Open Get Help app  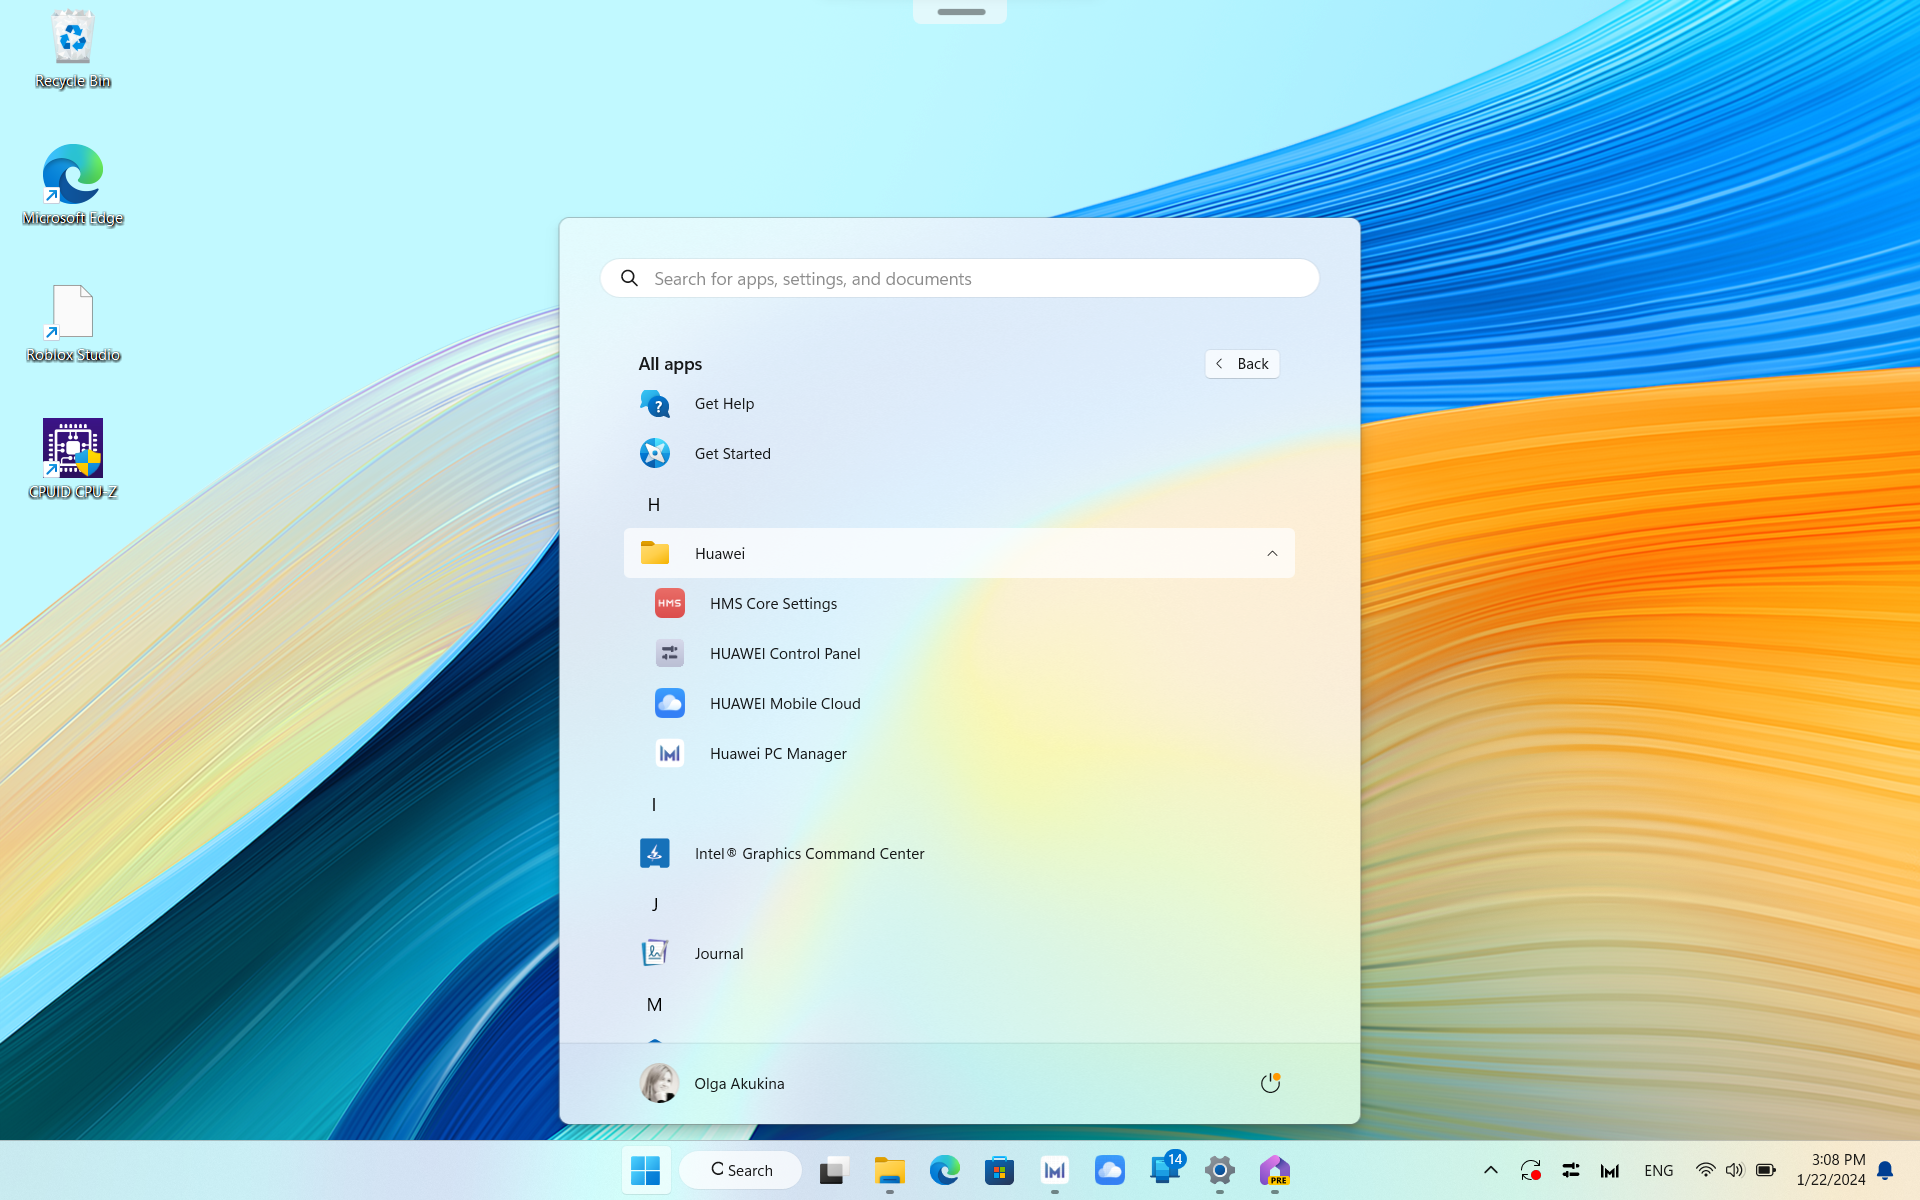click(x=959, y=403)
